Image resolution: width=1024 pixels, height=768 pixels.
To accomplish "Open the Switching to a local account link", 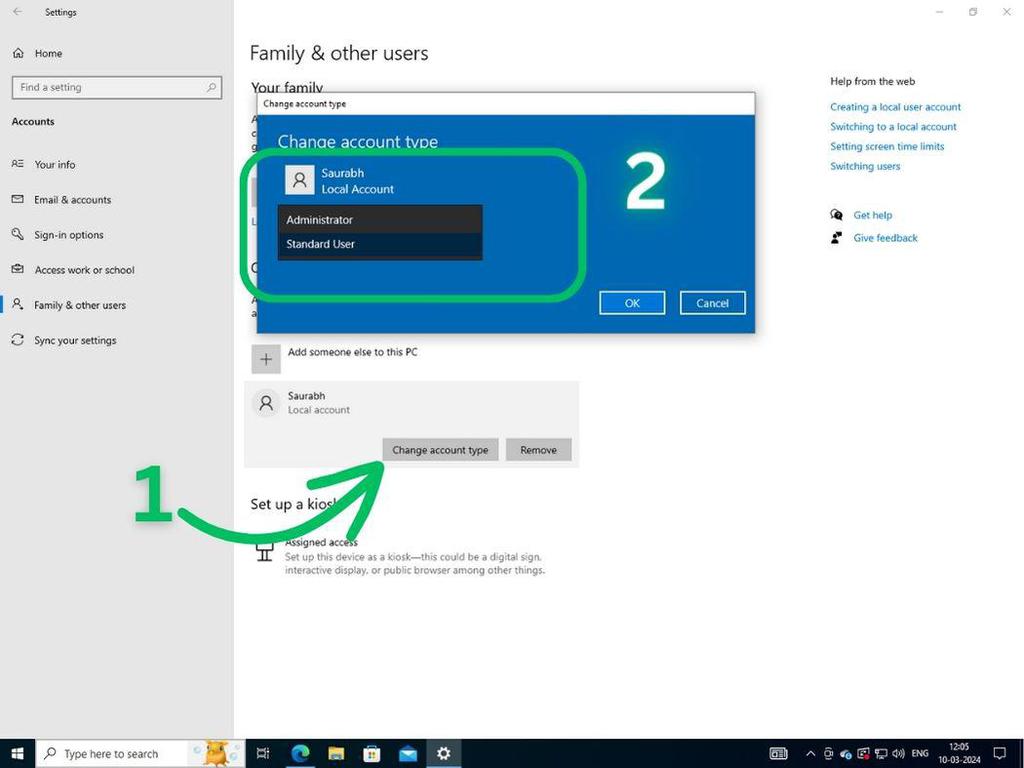I will coord(893,126).
